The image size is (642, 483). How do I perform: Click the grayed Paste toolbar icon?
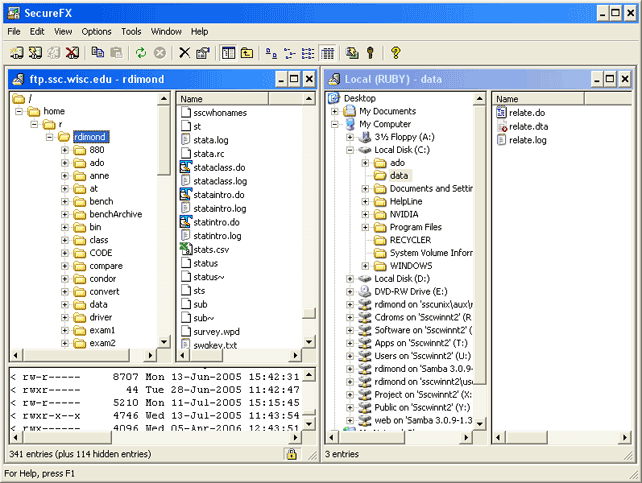click(117, 53)
